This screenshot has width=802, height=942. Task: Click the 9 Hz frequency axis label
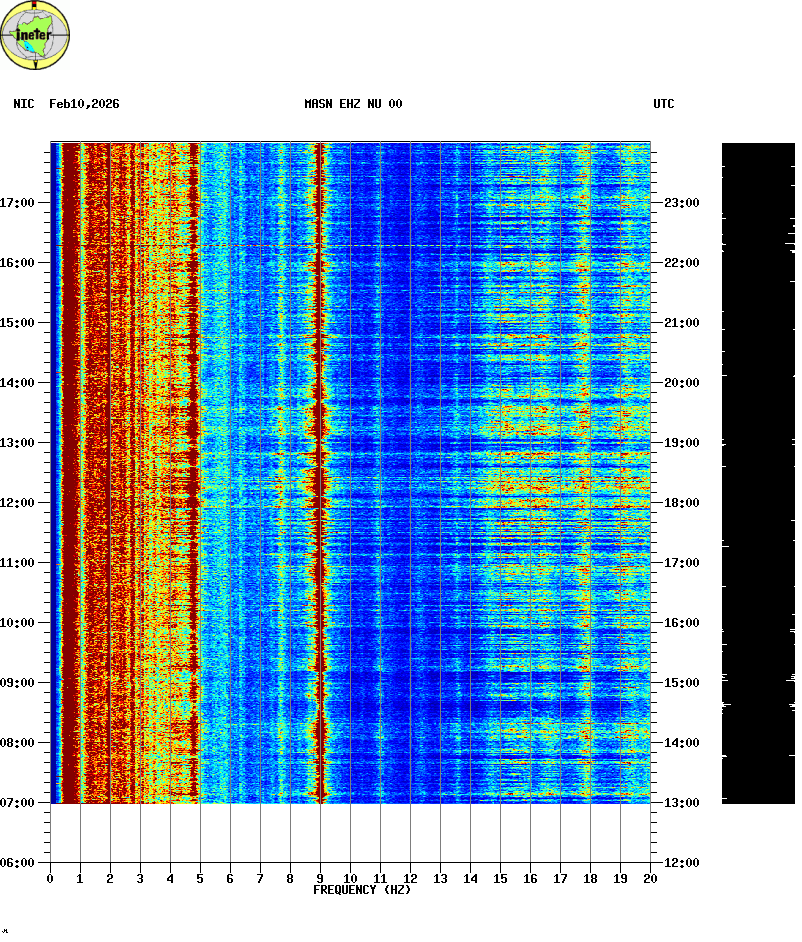tap(320, 879)
